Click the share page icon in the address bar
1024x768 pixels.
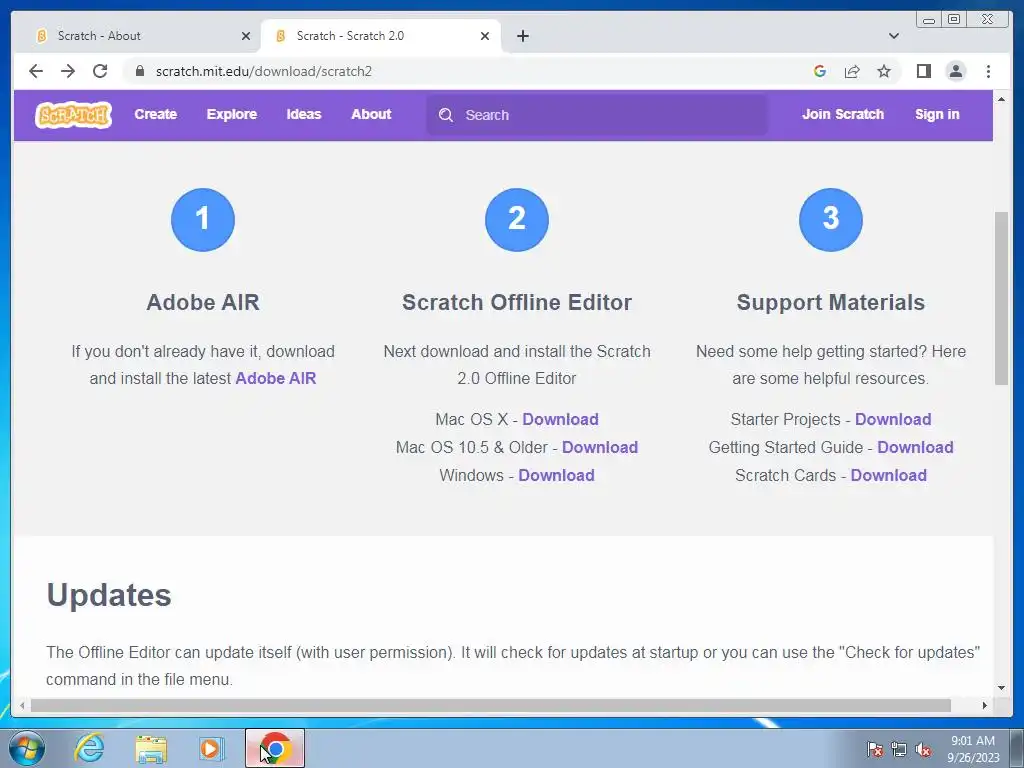852,71
